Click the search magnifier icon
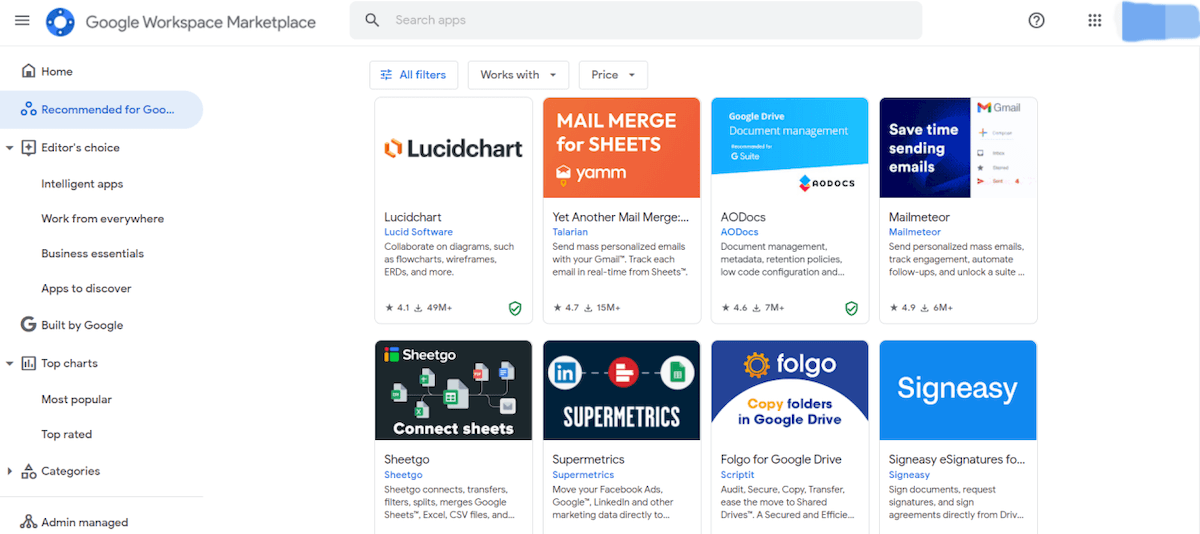The width and height of the screenshot is (1200, 534). [x=372, y=20]
